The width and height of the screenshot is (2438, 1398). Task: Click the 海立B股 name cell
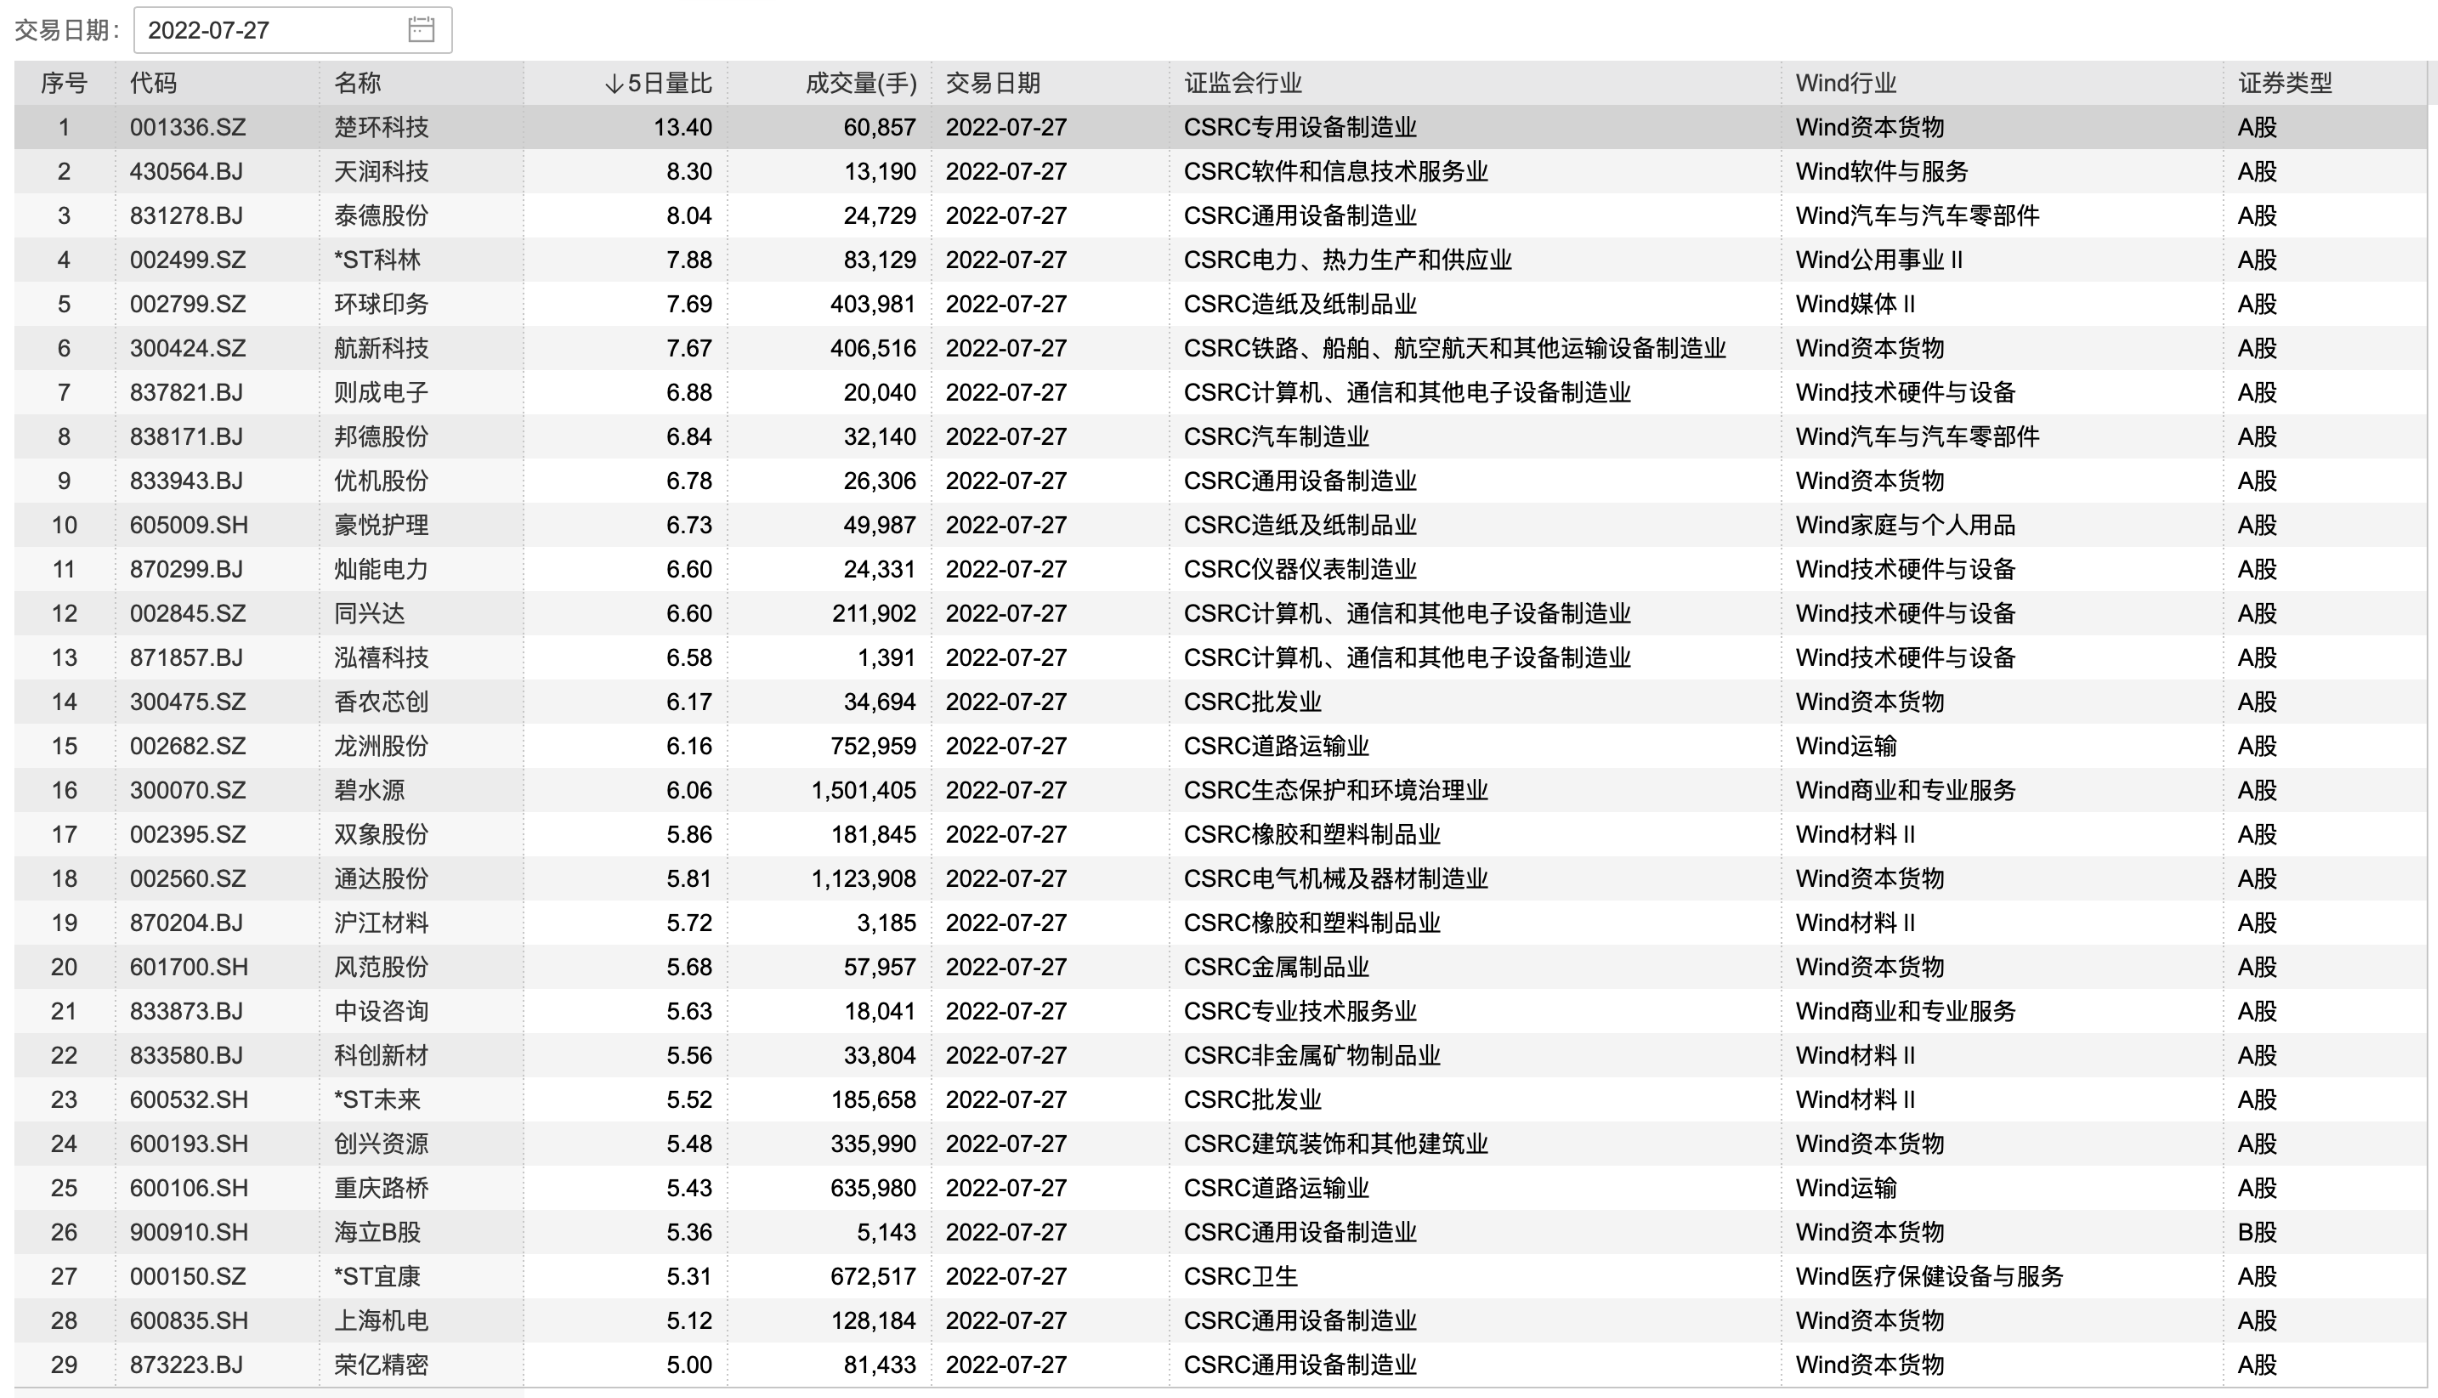click(x=377, y=1232)
